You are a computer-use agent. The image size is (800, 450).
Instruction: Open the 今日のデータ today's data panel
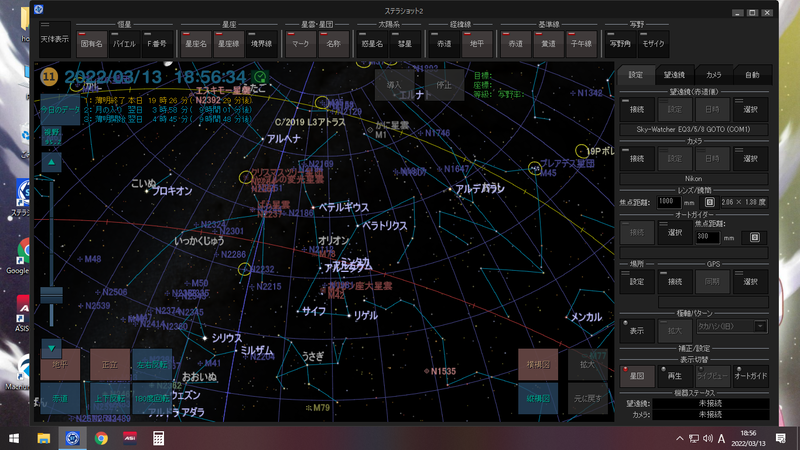[x=60, y=109]
